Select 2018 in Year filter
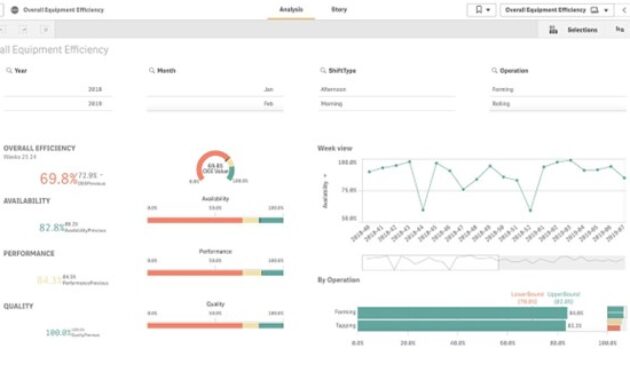Viewport: 630px width, 380px height. coord(57,89)
